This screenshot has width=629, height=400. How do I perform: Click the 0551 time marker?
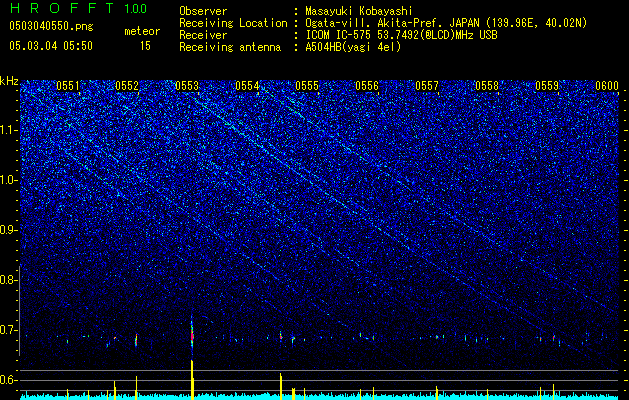67,86
